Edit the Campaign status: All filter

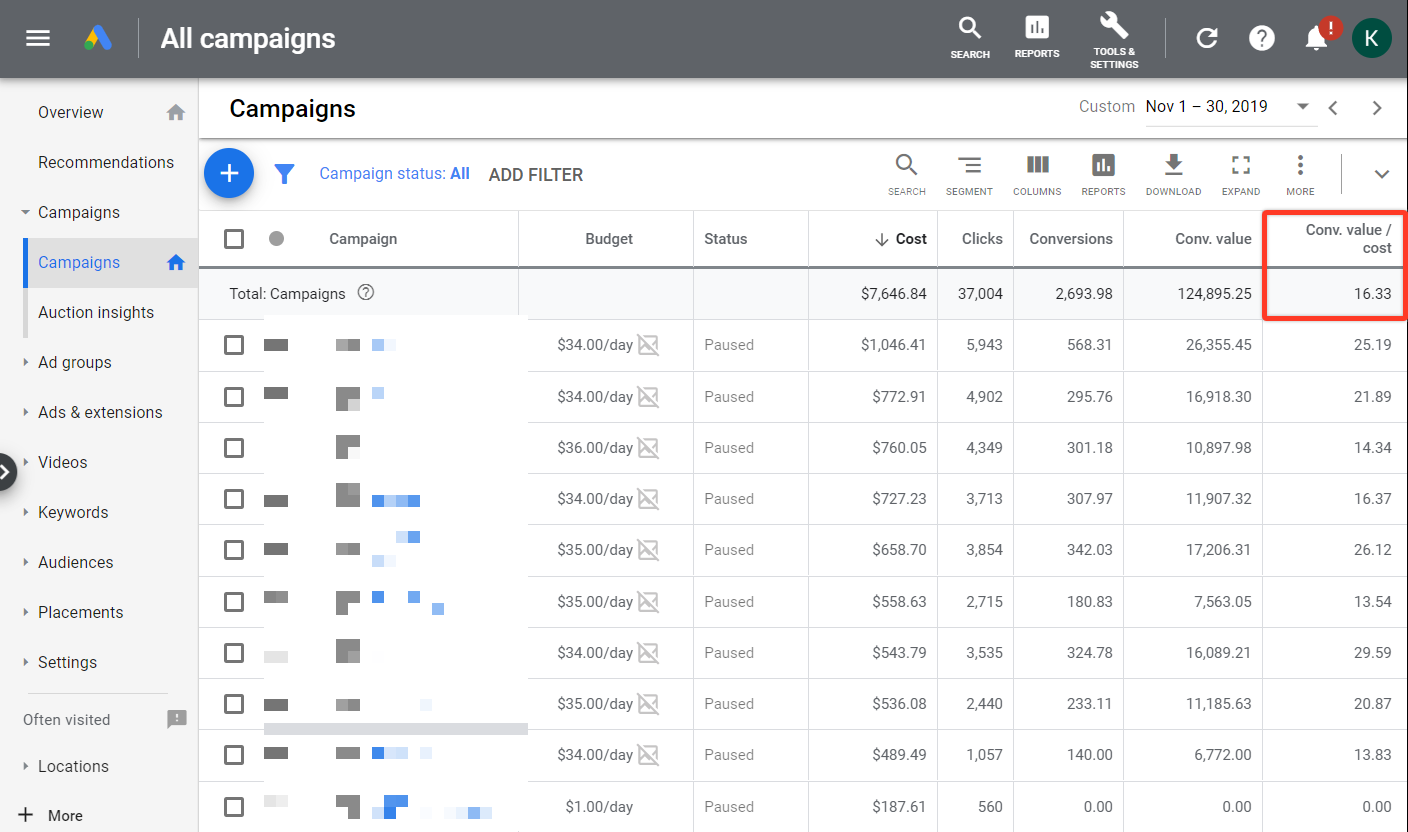coord(394,173)
